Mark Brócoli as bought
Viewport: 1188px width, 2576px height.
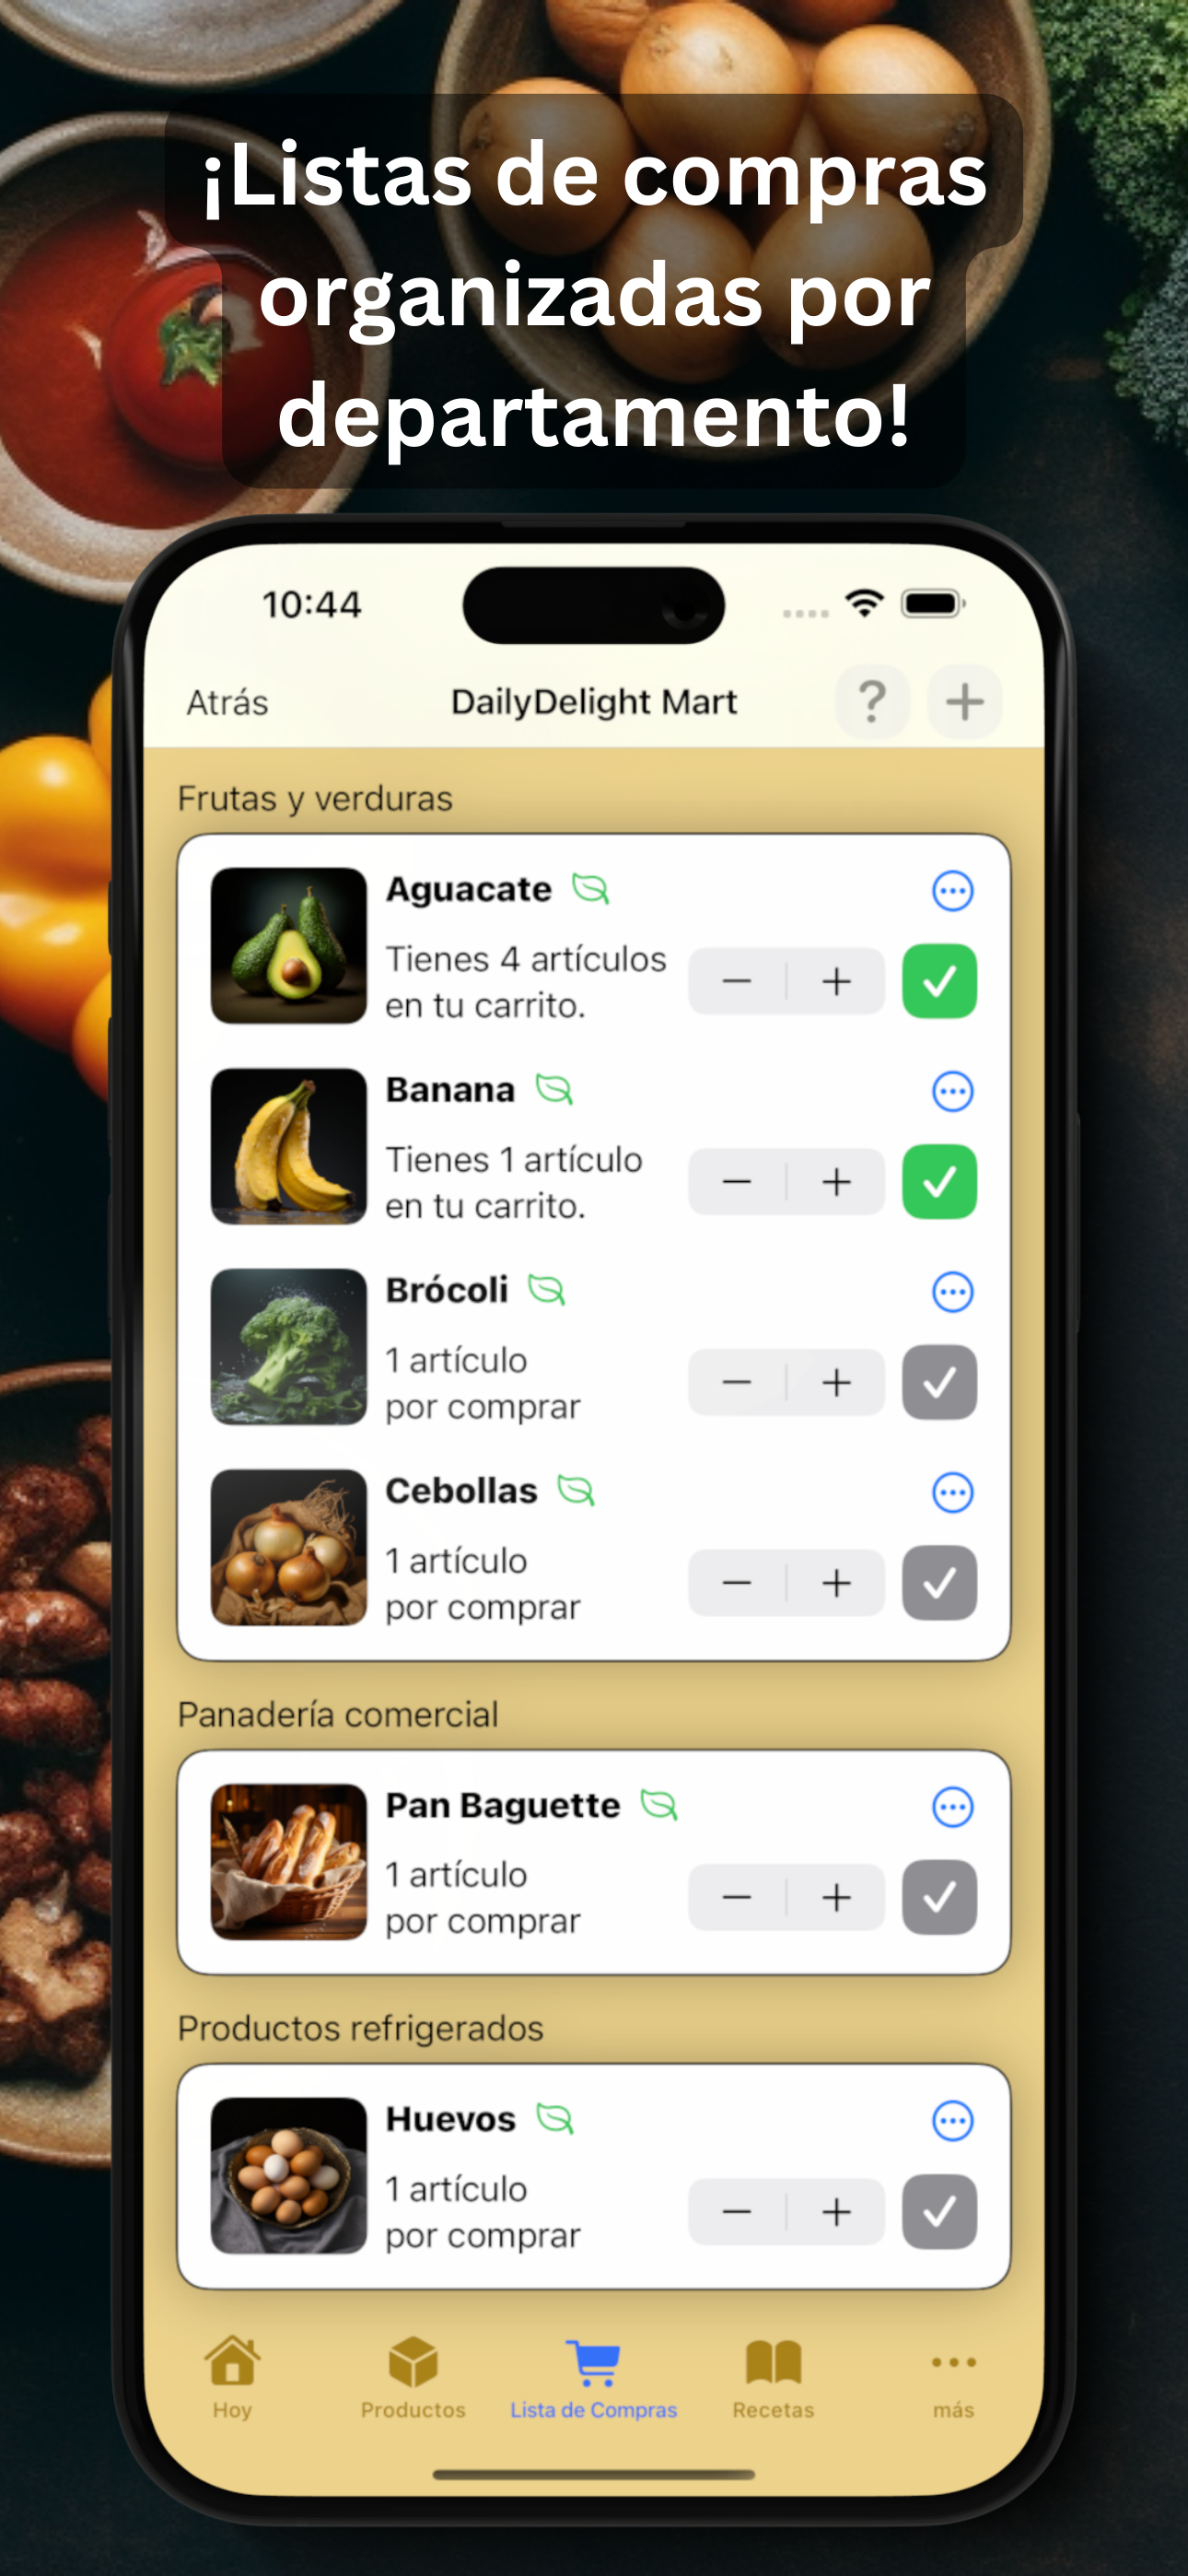(939, 1382)
